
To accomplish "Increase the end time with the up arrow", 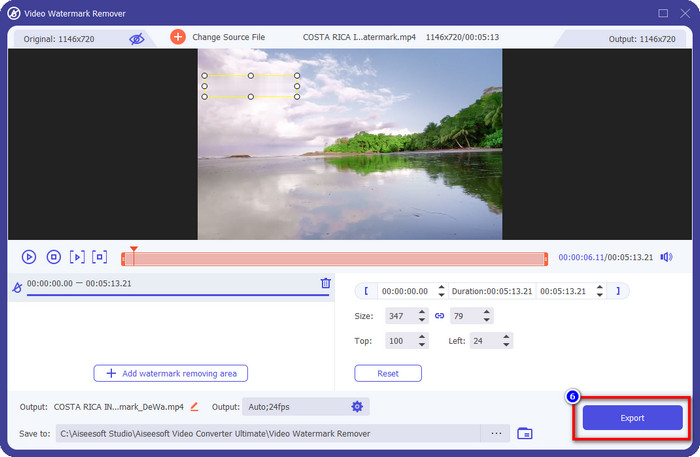I will [600, 287].
